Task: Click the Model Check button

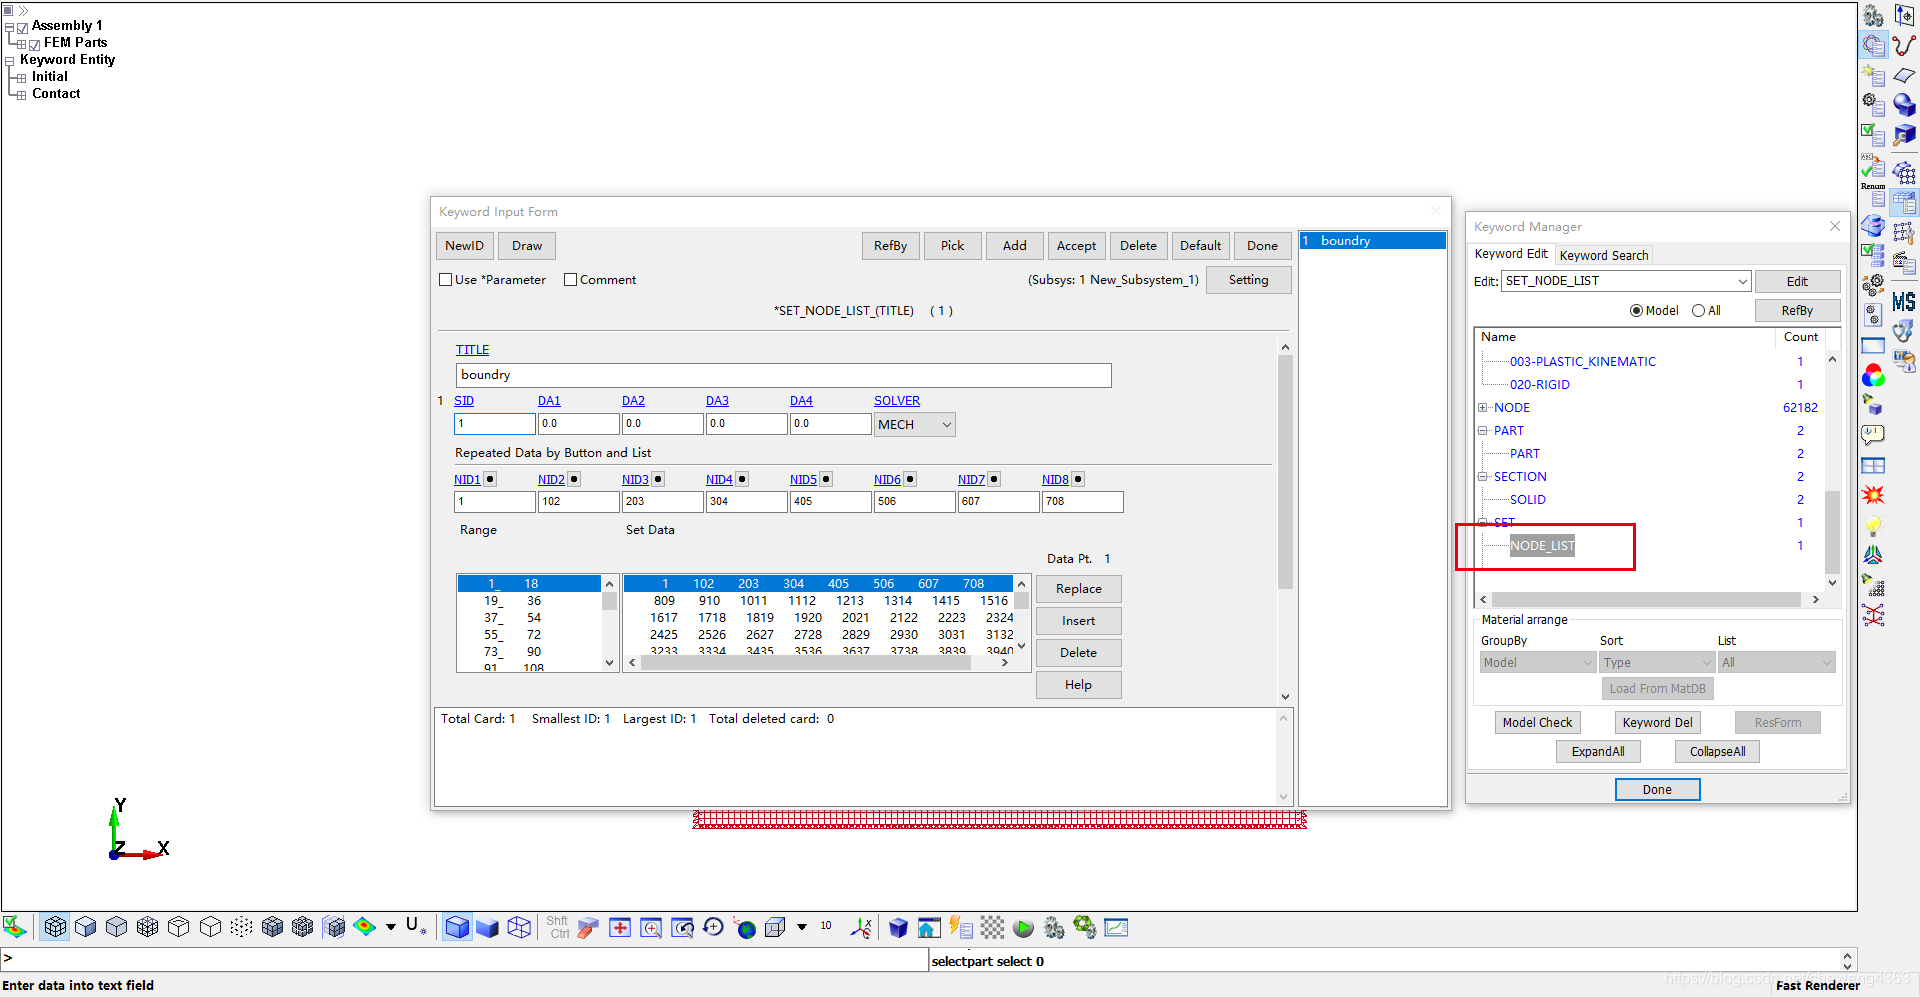Action: pos(1538,723)
